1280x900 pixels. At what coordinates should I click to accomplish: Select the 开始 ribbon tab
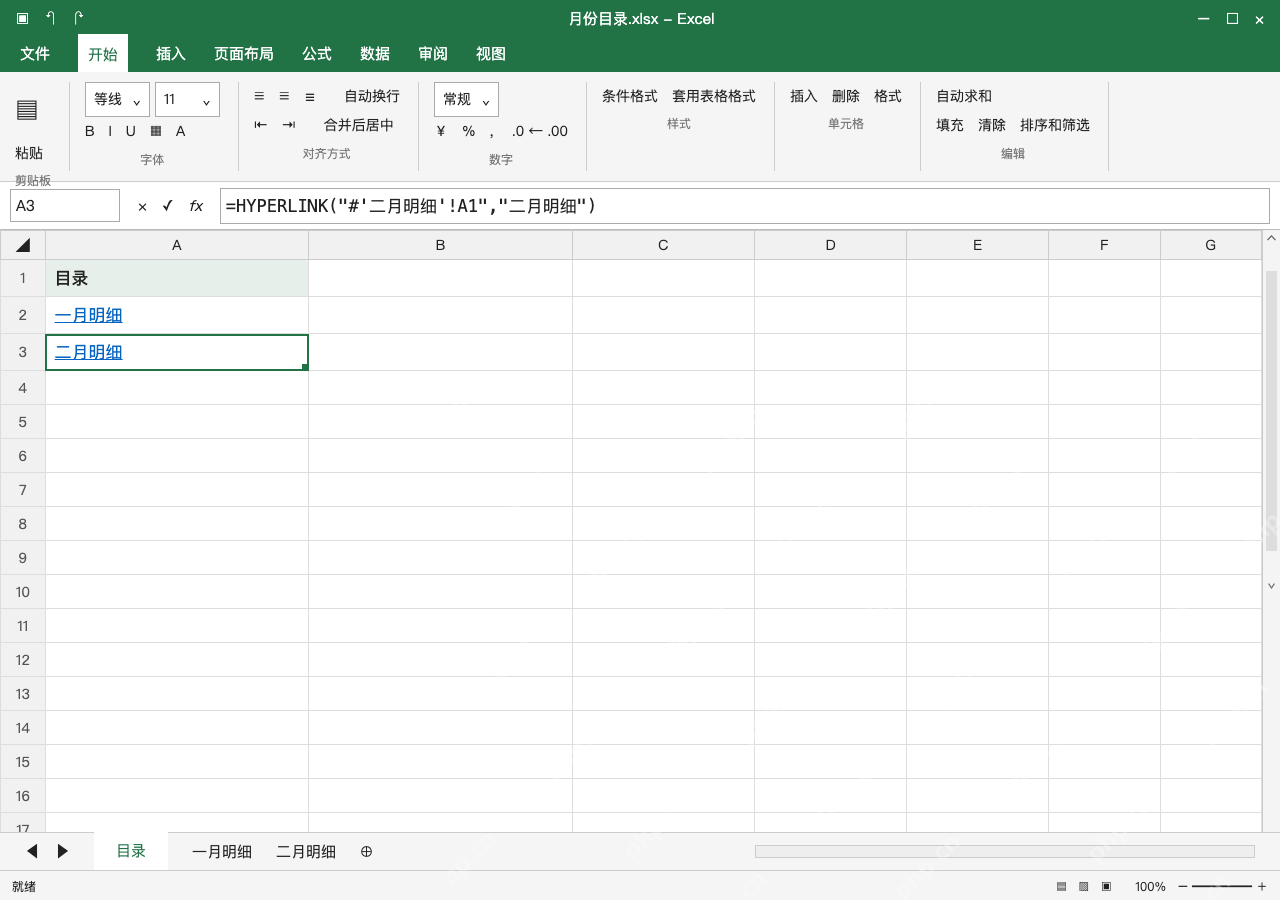tap(103, 54)
